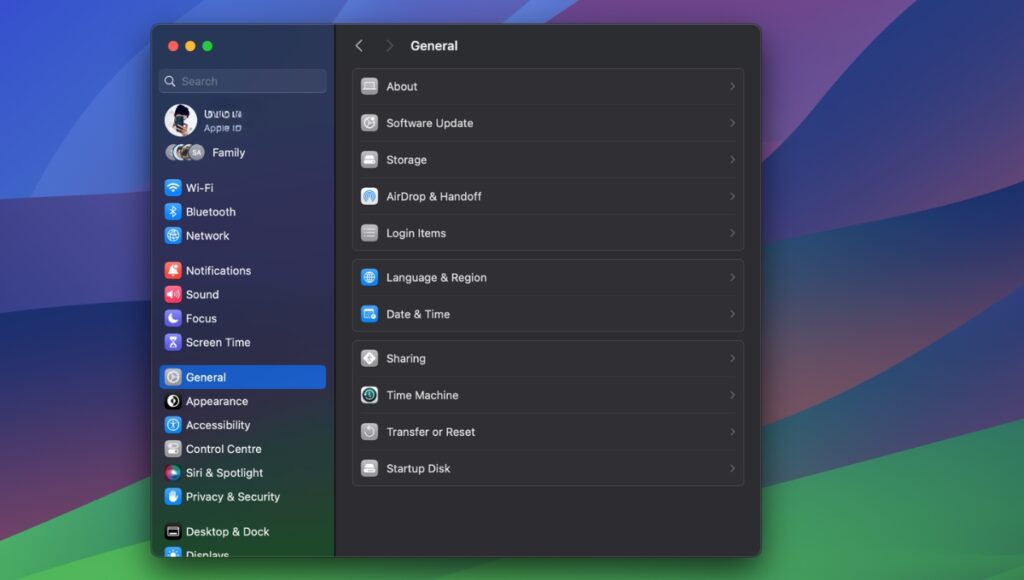Viewport: 1024px width, 580px height.
Task: Open the Time Machine text label
Action: point(422,395)
